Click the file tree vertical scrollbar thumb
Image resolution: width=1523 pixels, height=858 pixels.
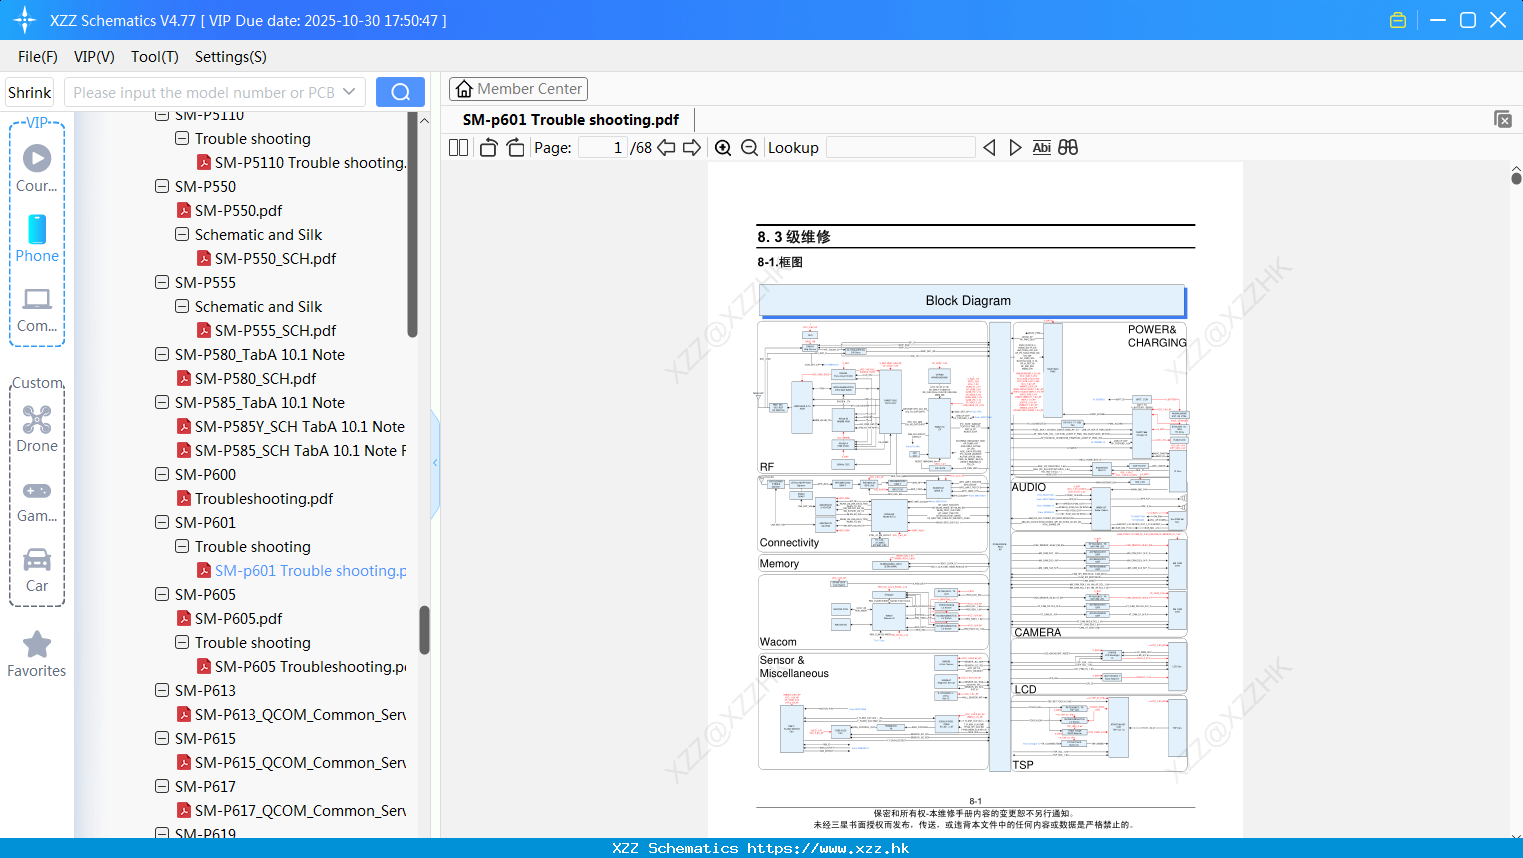click(424, 630)
